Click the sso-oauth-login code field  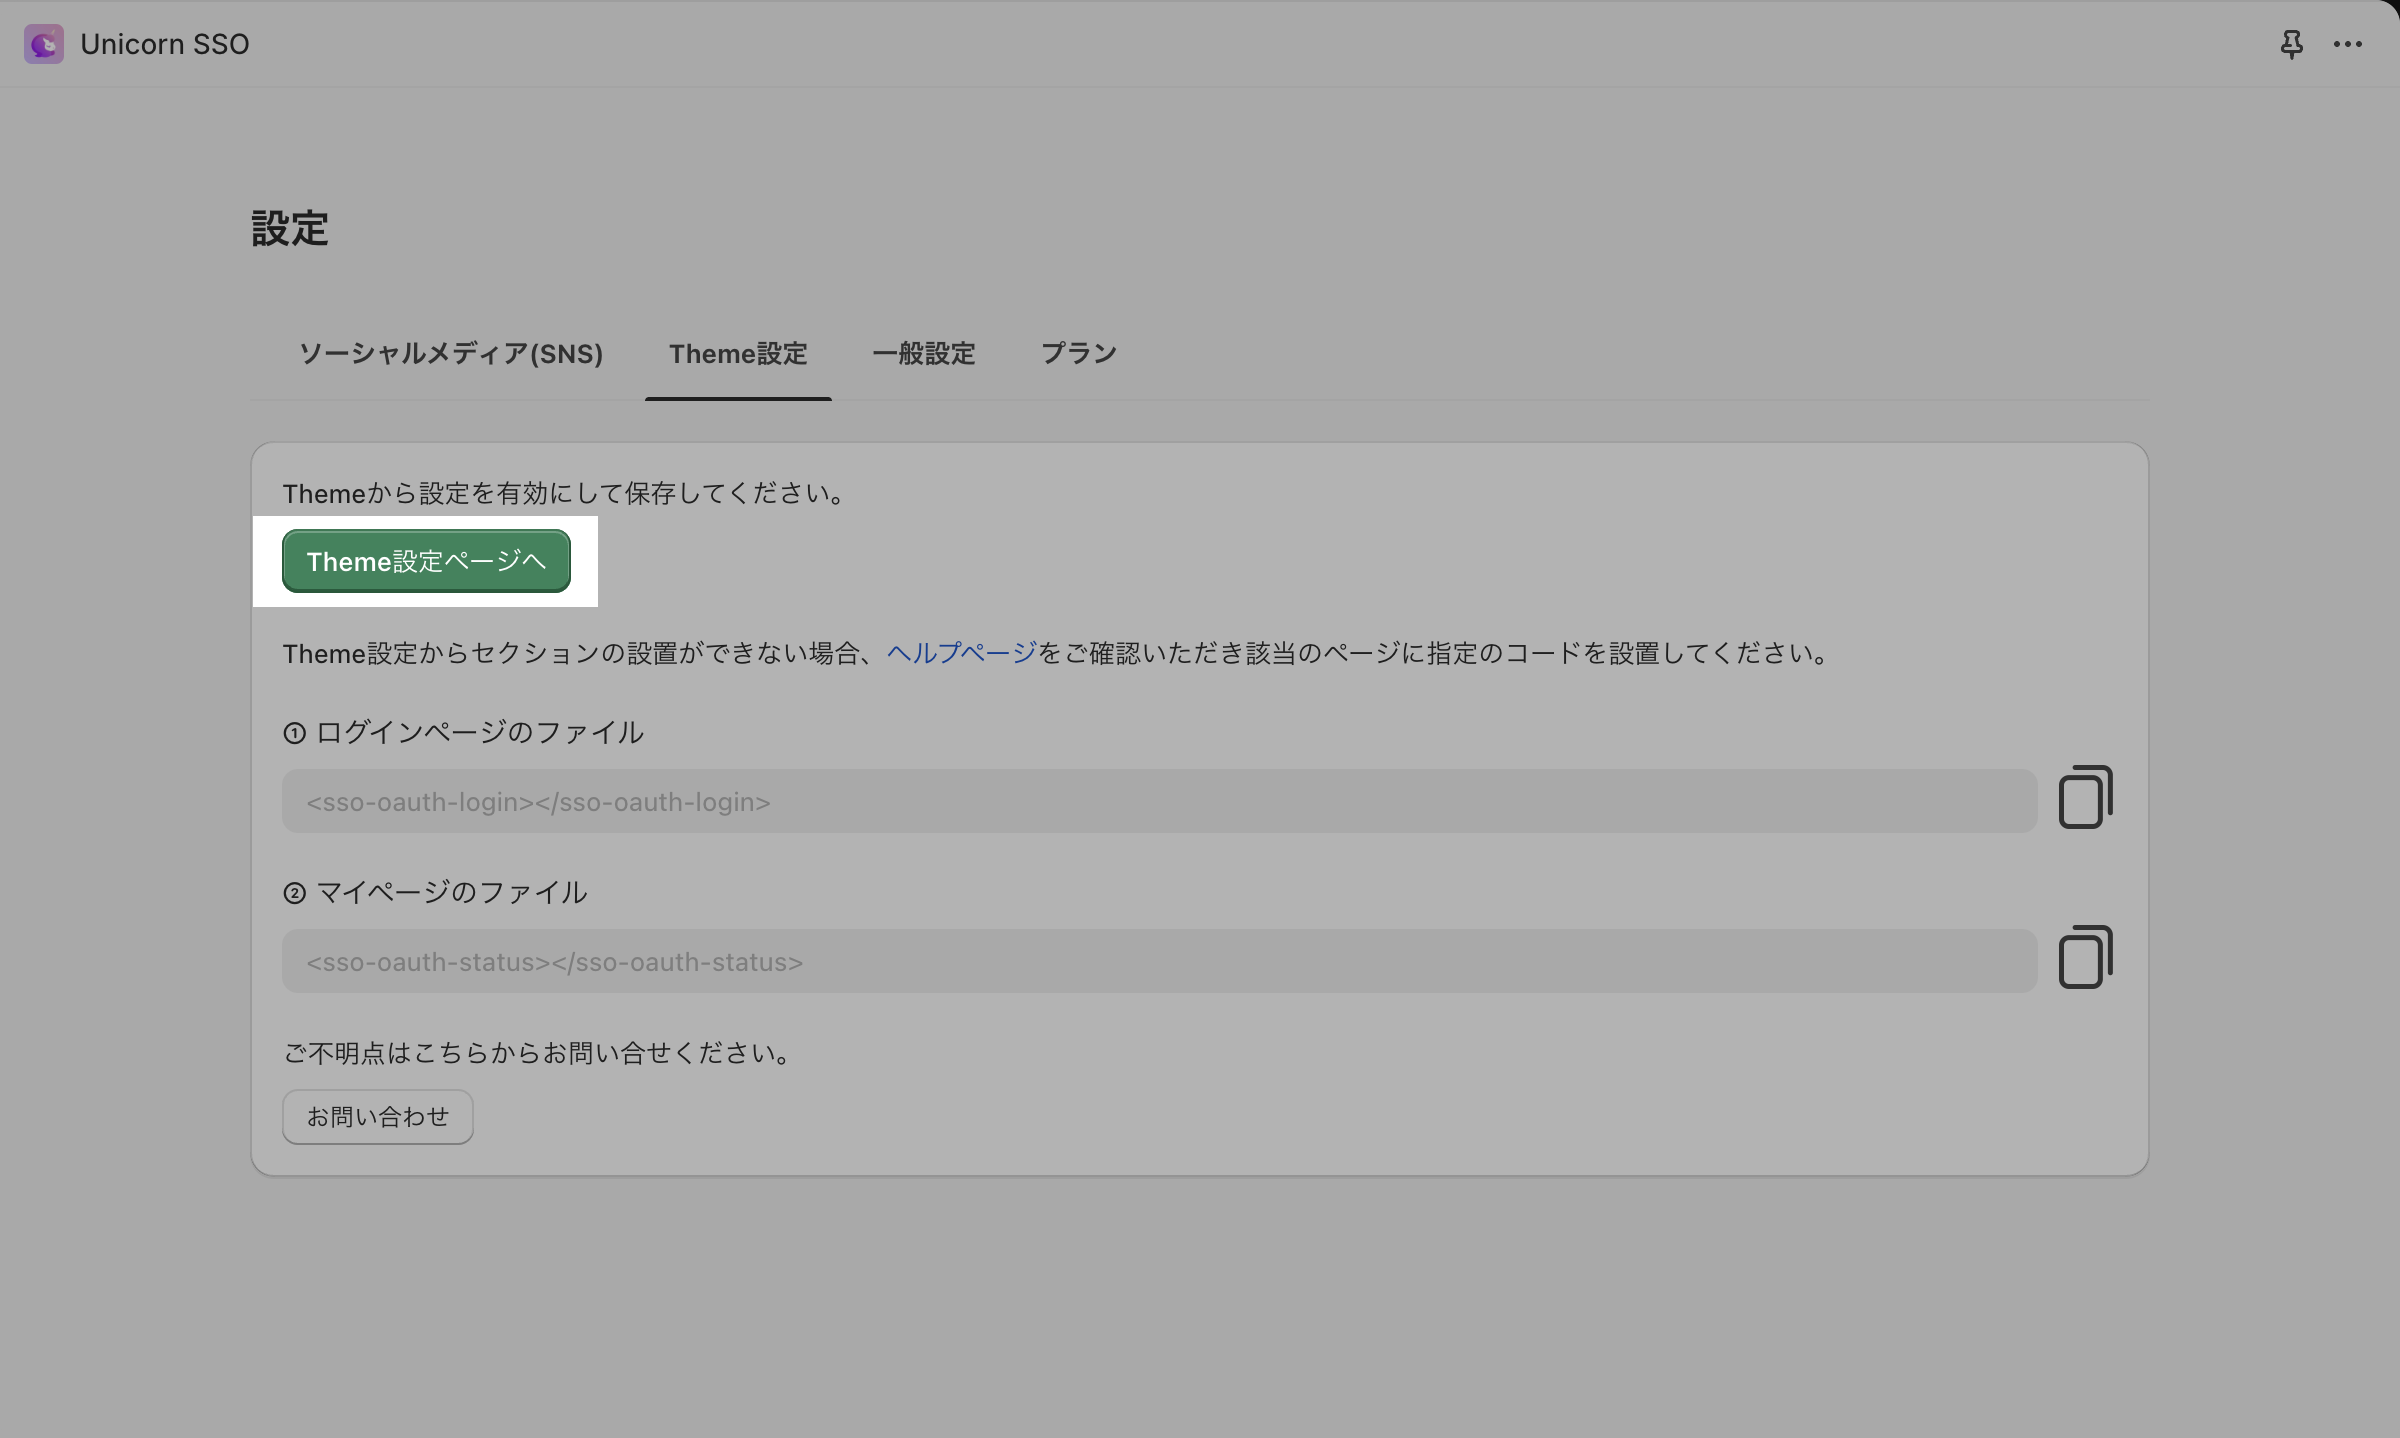coord(1158,802)
